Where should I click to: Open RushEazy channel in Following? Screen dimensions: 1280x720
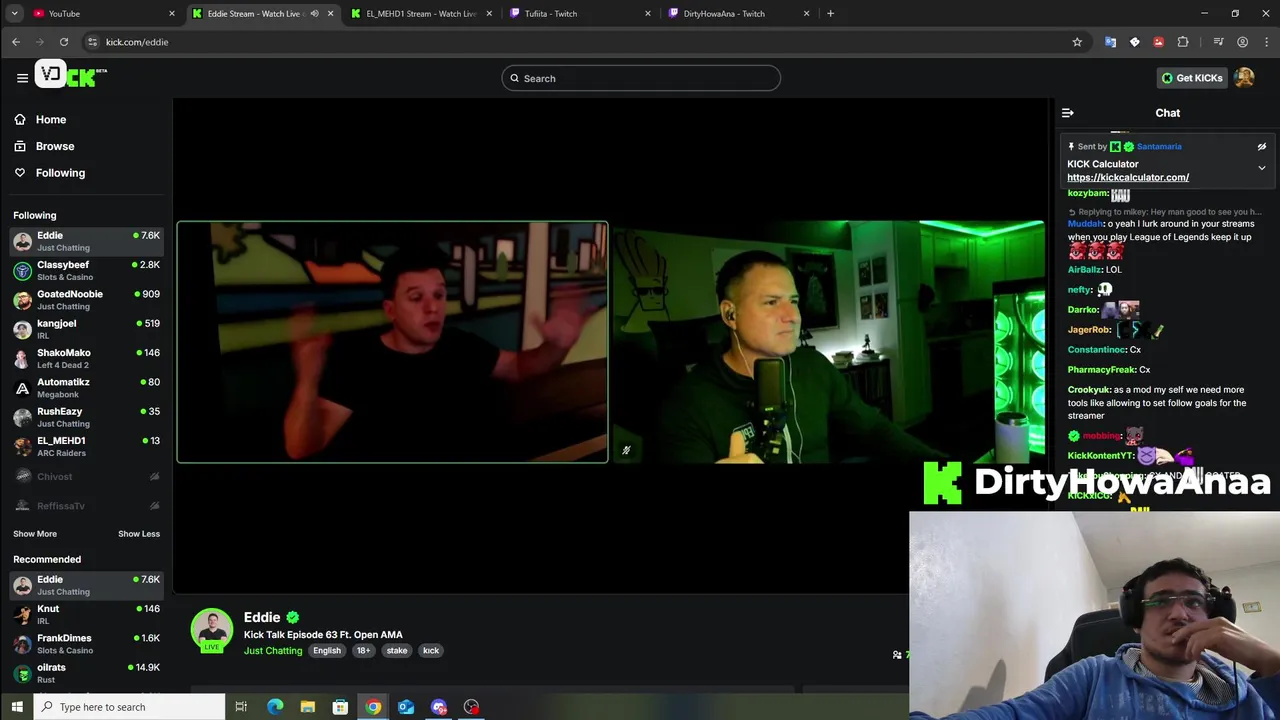pos(87,417)
